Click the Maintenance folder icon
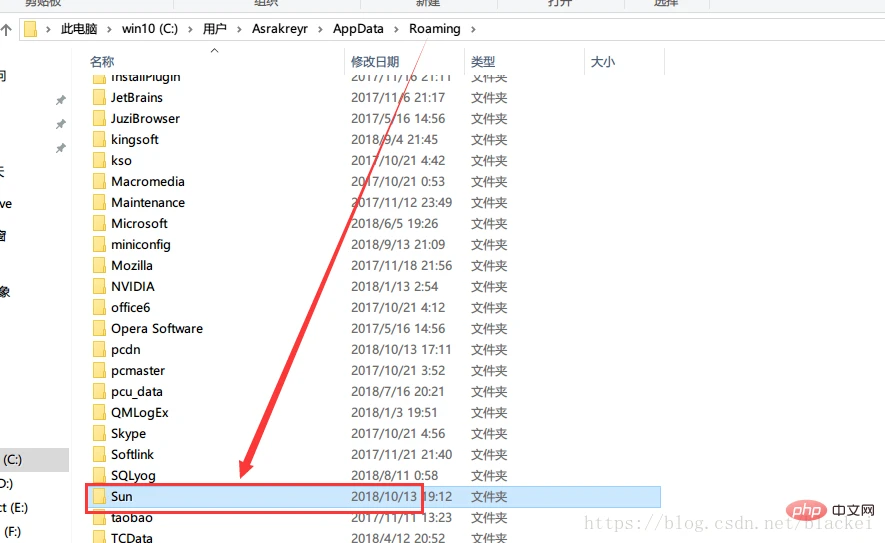Viewport: 885px width, 543px height. [x=99, y=202]
